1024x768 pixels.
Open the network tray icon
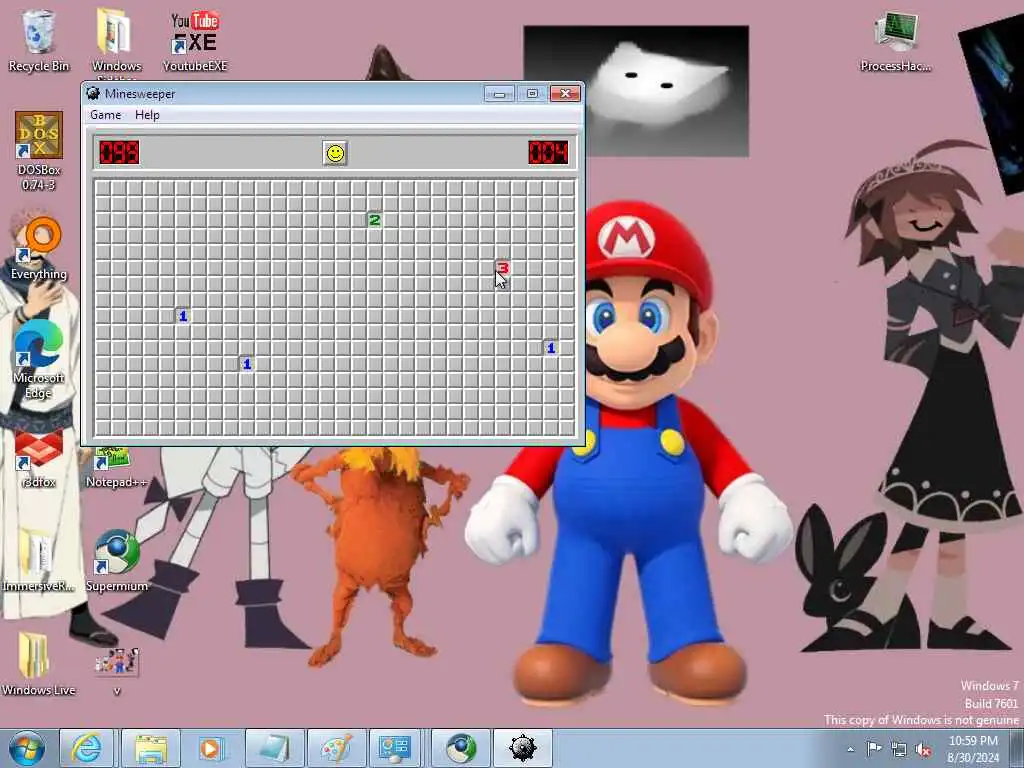coord(899,749)
